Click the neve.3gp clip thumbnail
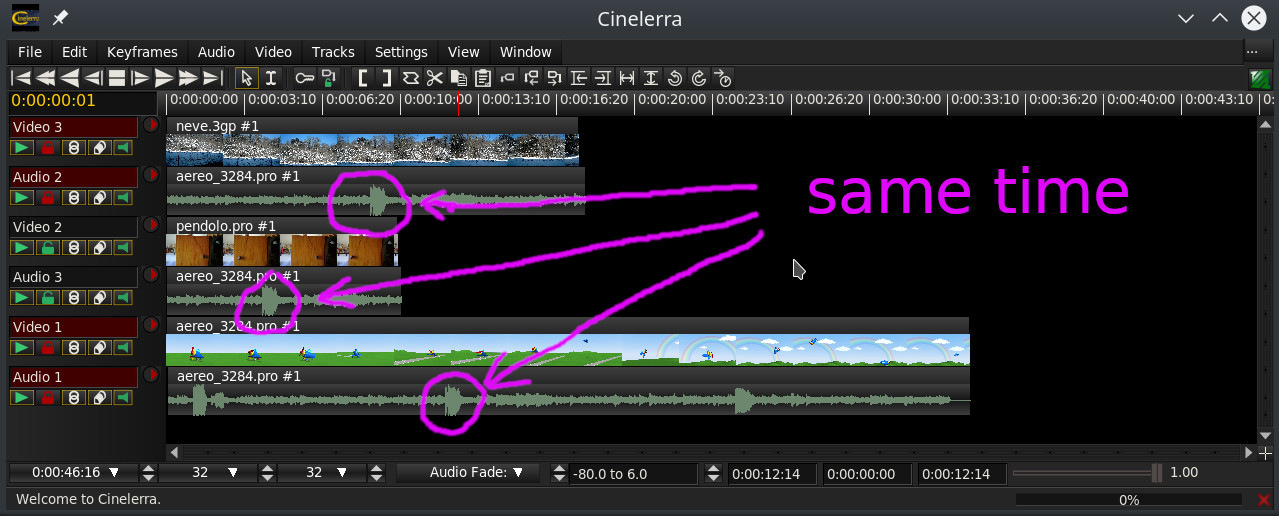 pyautogui.click(x=372, y=149)
